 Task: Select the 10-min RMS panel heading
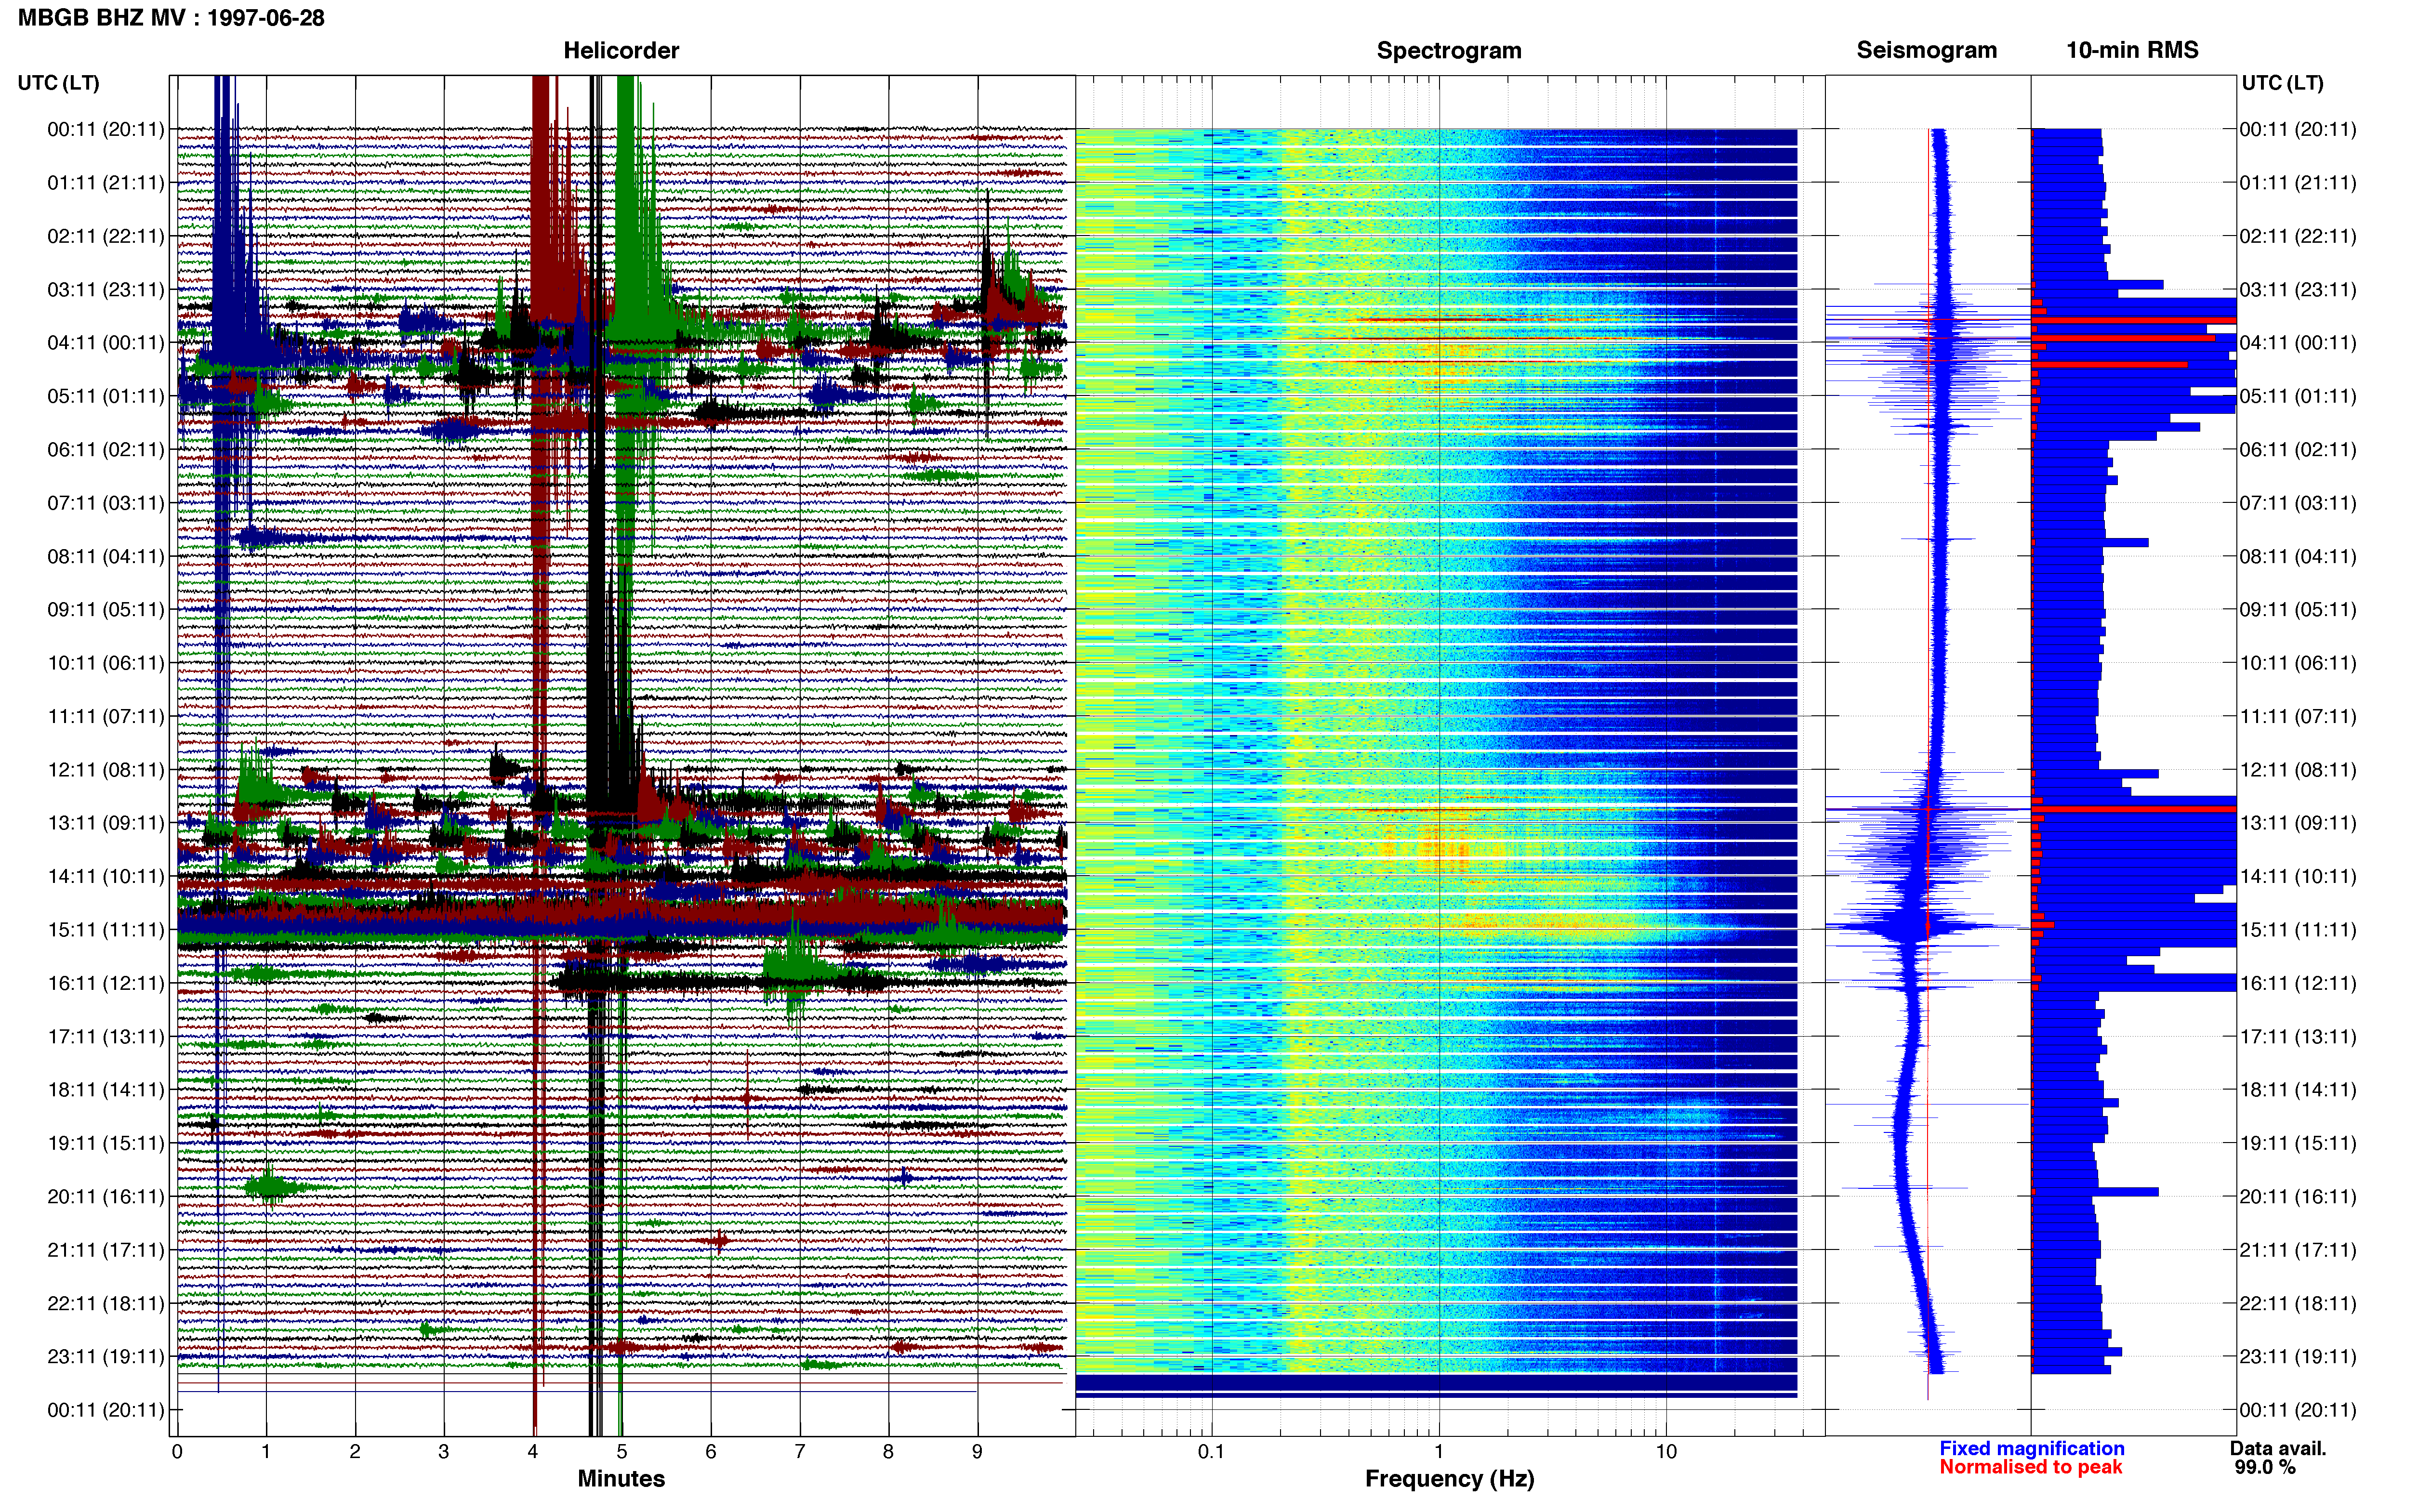[x=2132, y=50]
